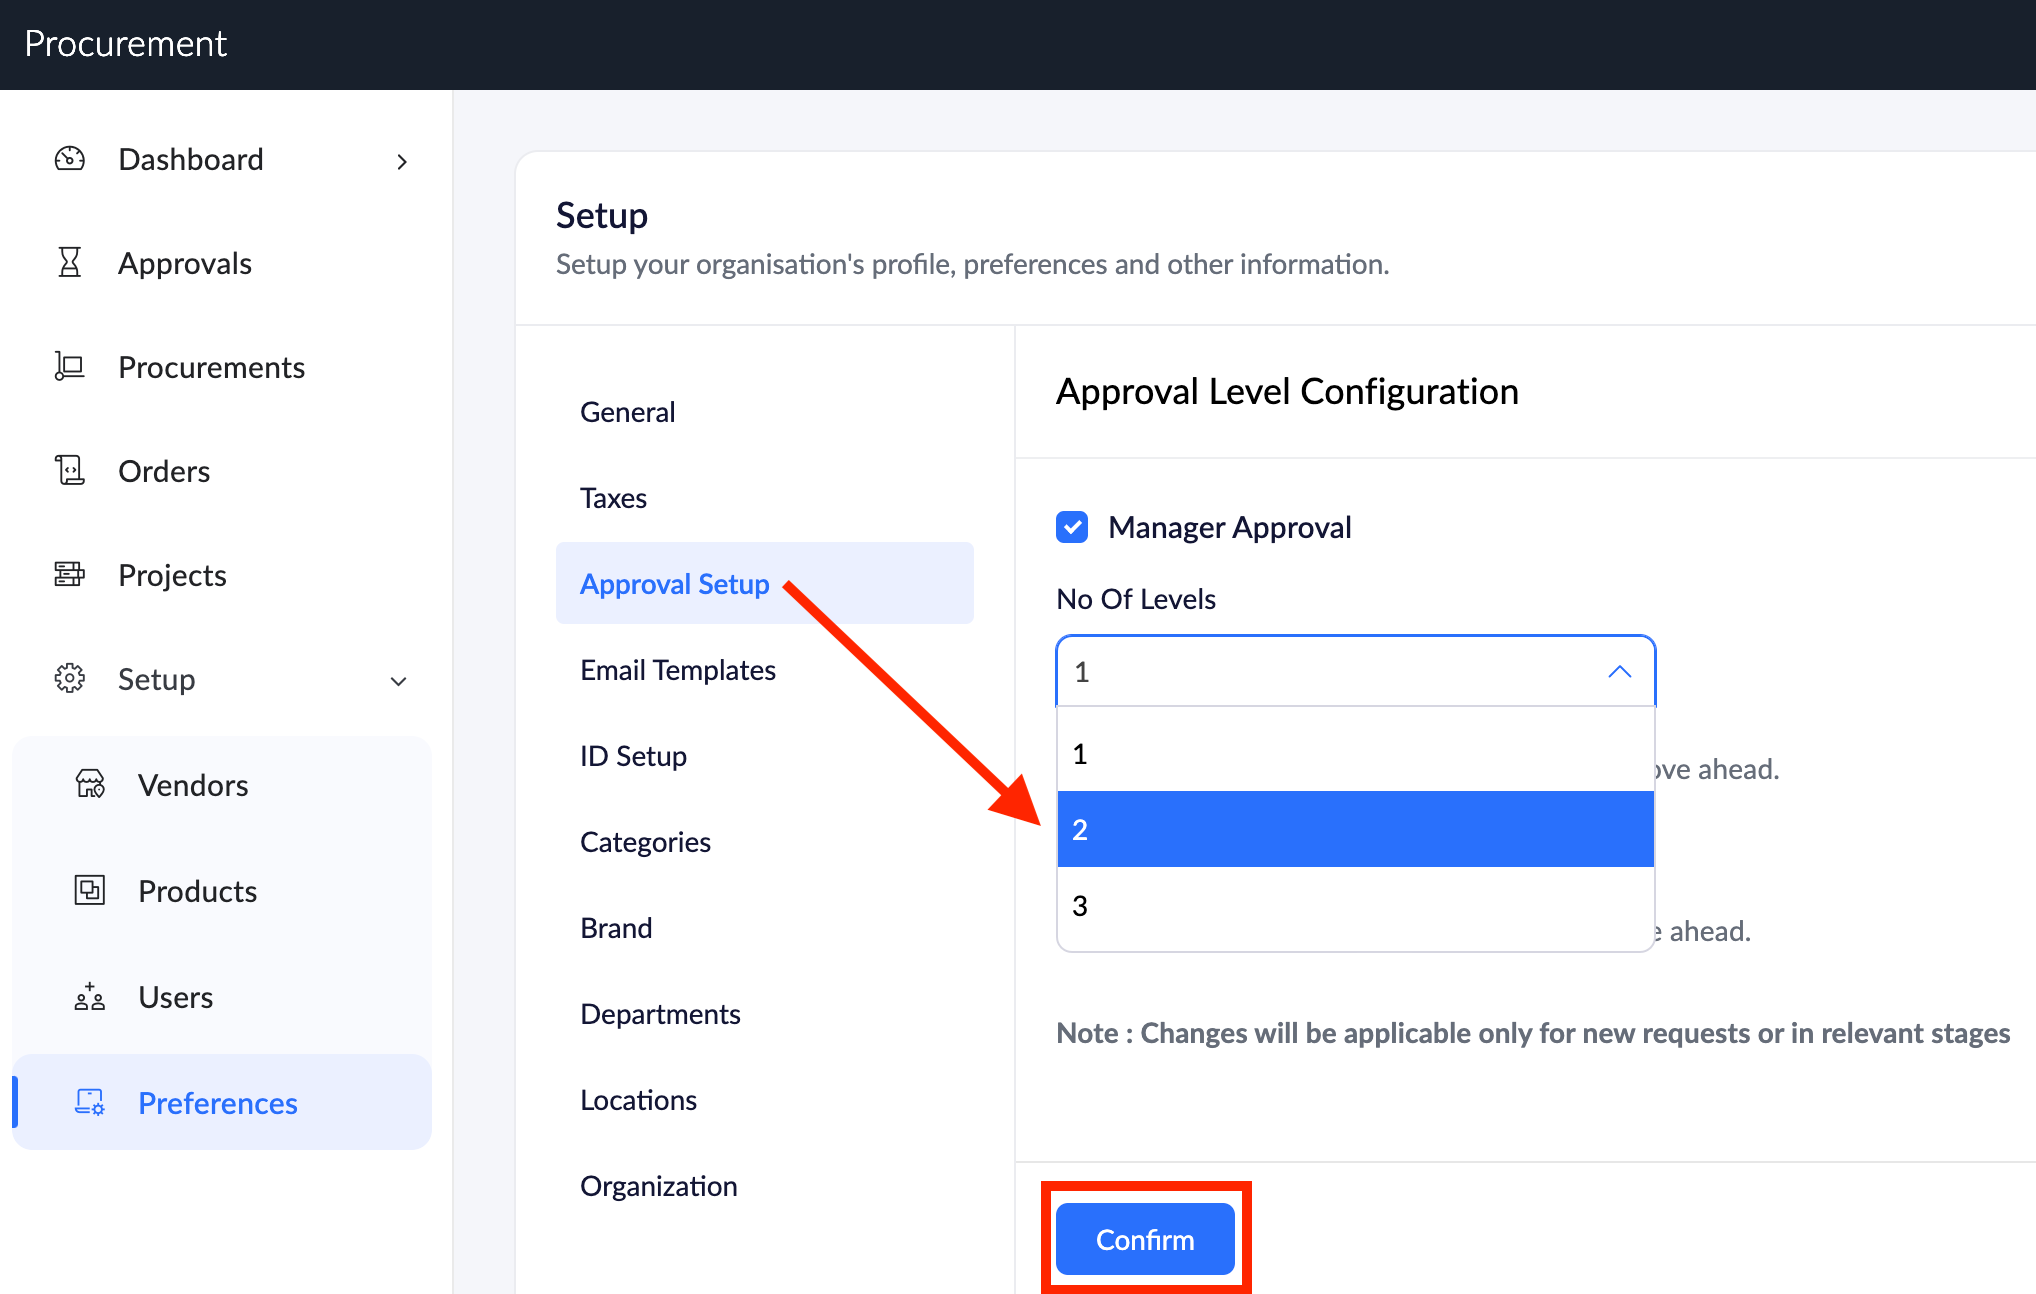The image size is (2036, 1294).
Task: Click the Orders receipt icon
Action: coord(70,471)
